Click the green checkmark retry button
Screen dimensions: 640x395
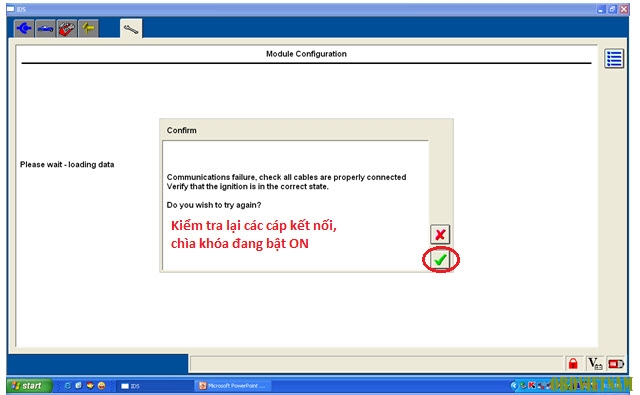point(440,260)
